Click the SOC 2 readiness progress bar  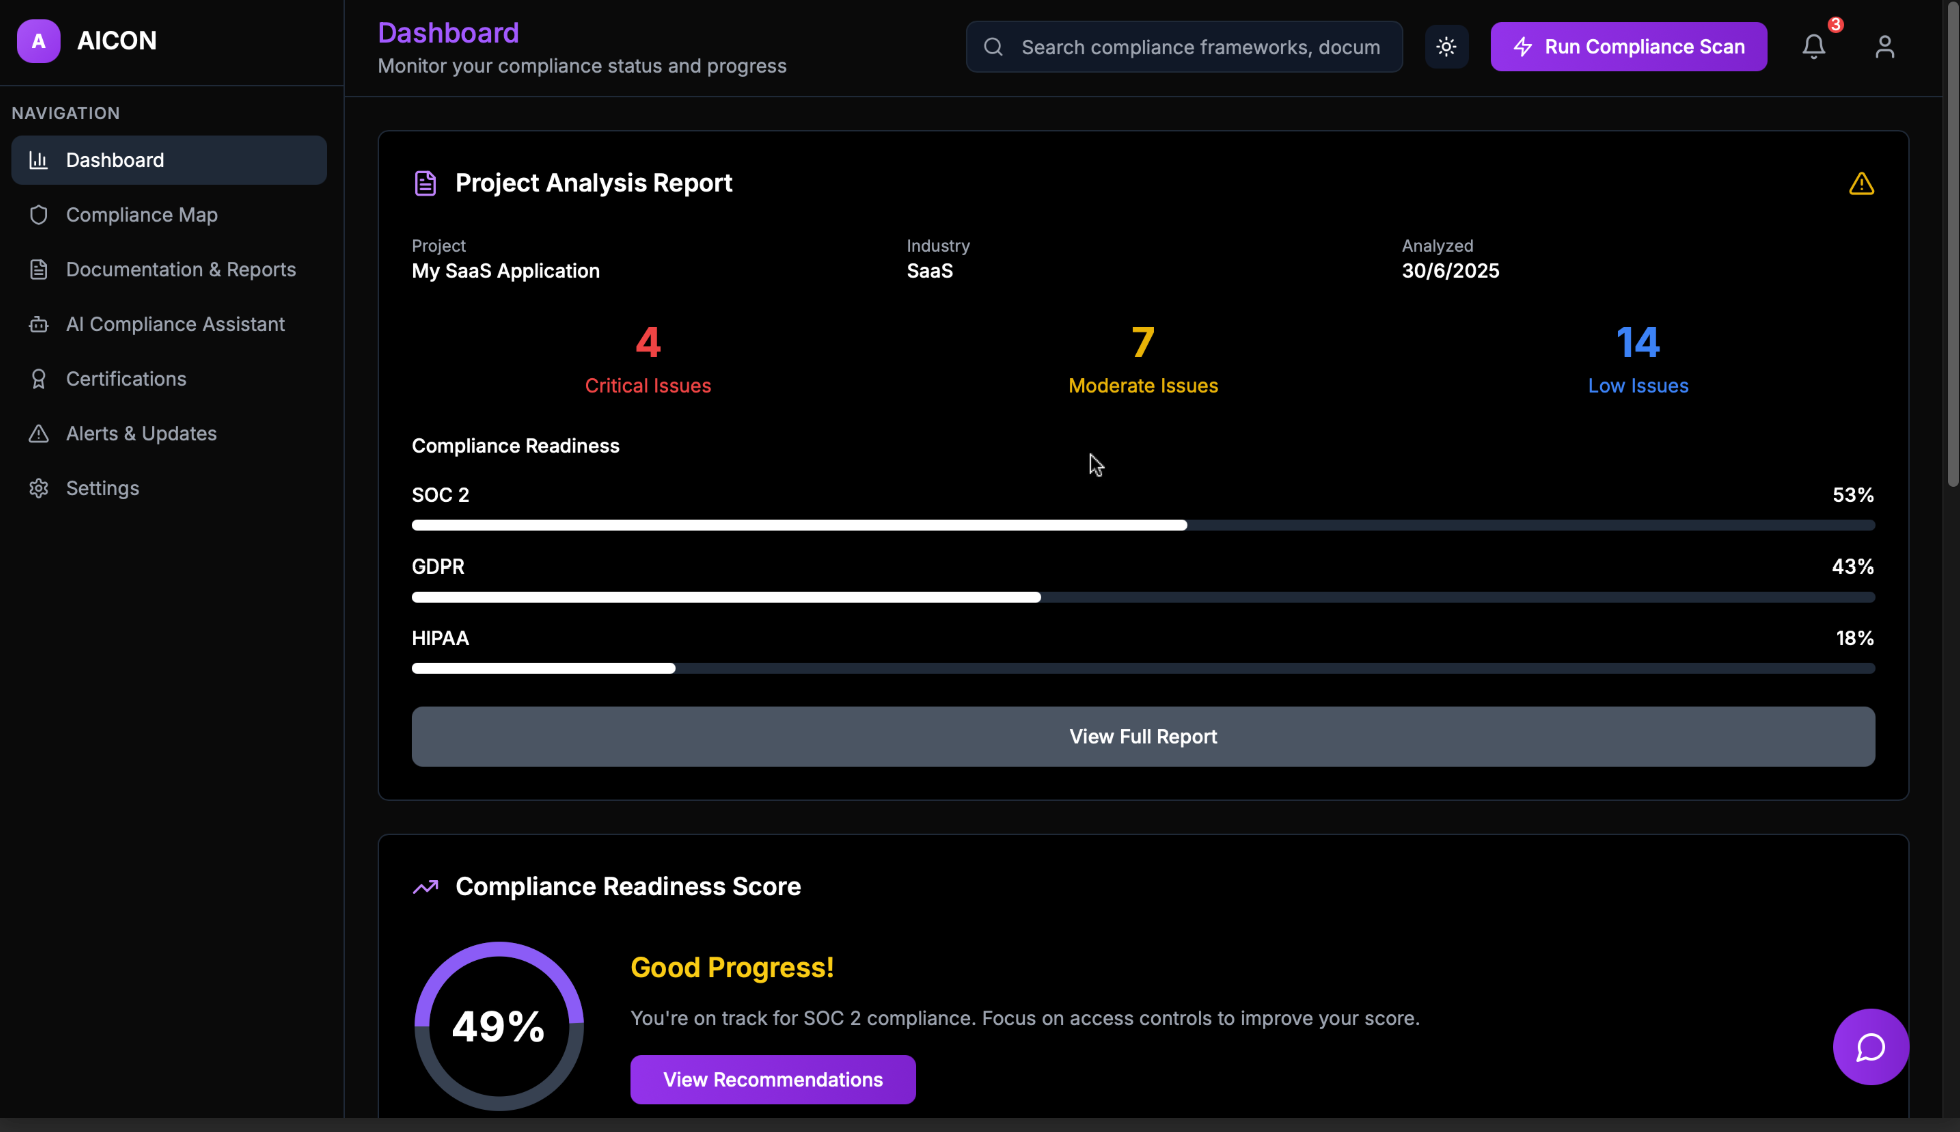tap(1143, 525)
